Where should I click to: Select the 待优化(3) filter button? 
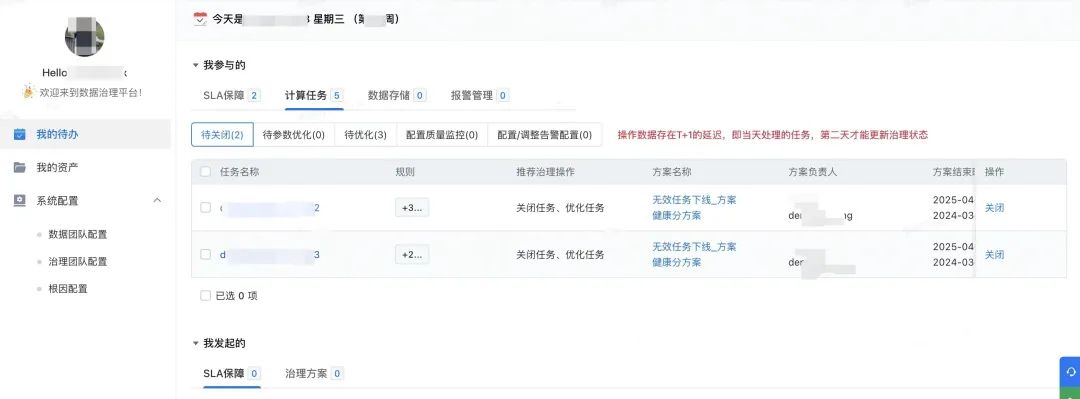coord(365,135)
